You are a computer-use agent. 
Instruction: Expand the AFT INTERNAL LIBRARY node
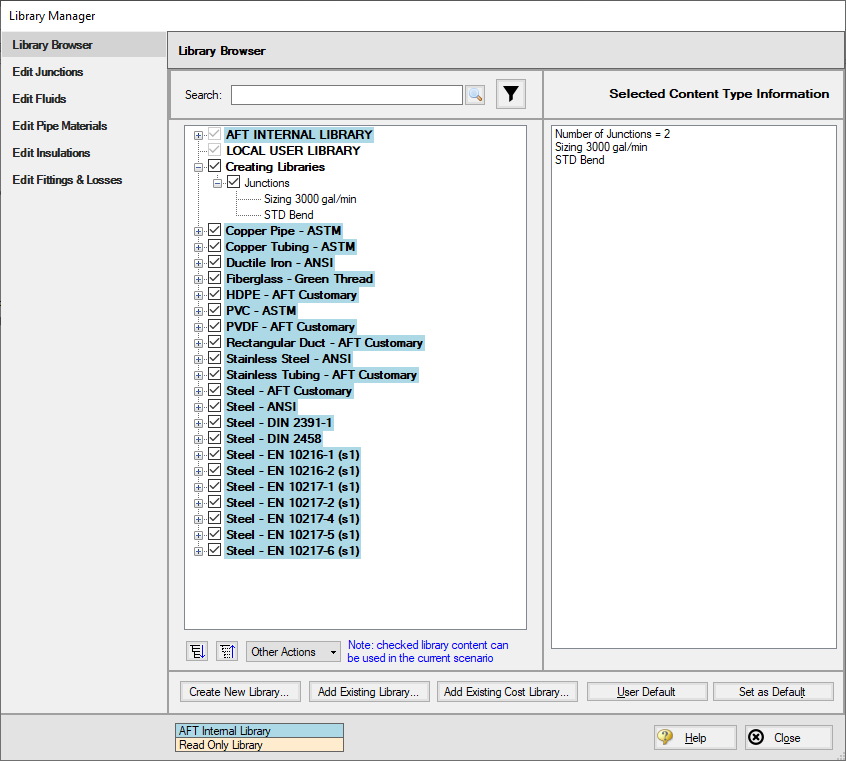tap(199, 135)
